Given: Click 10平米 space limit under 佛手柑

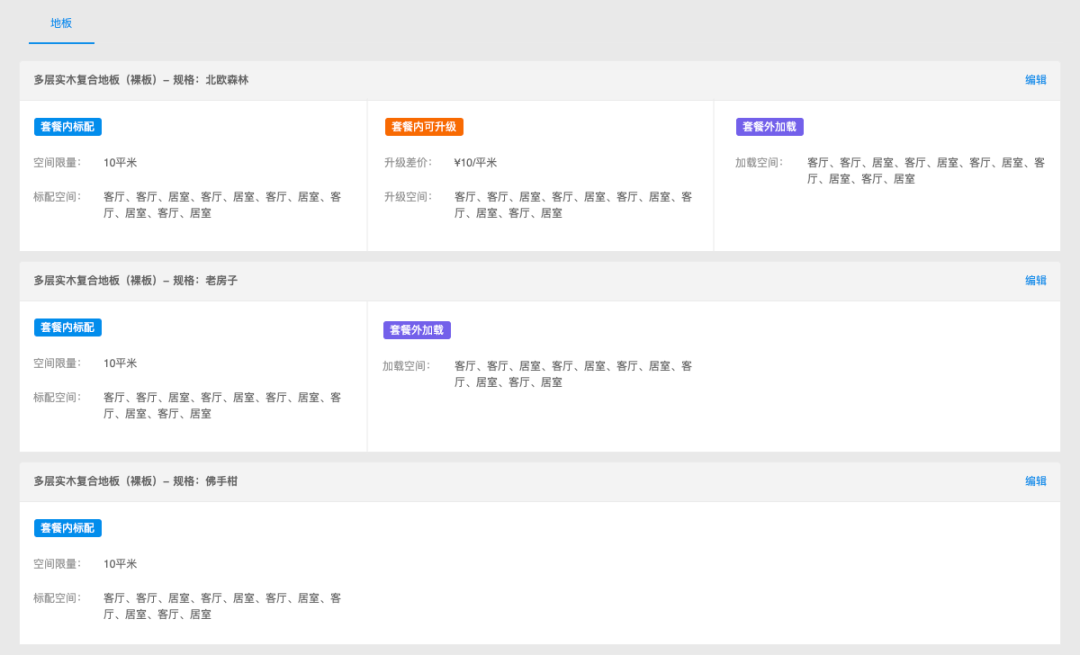Looking at the screenshot, I should click(120, 563).
